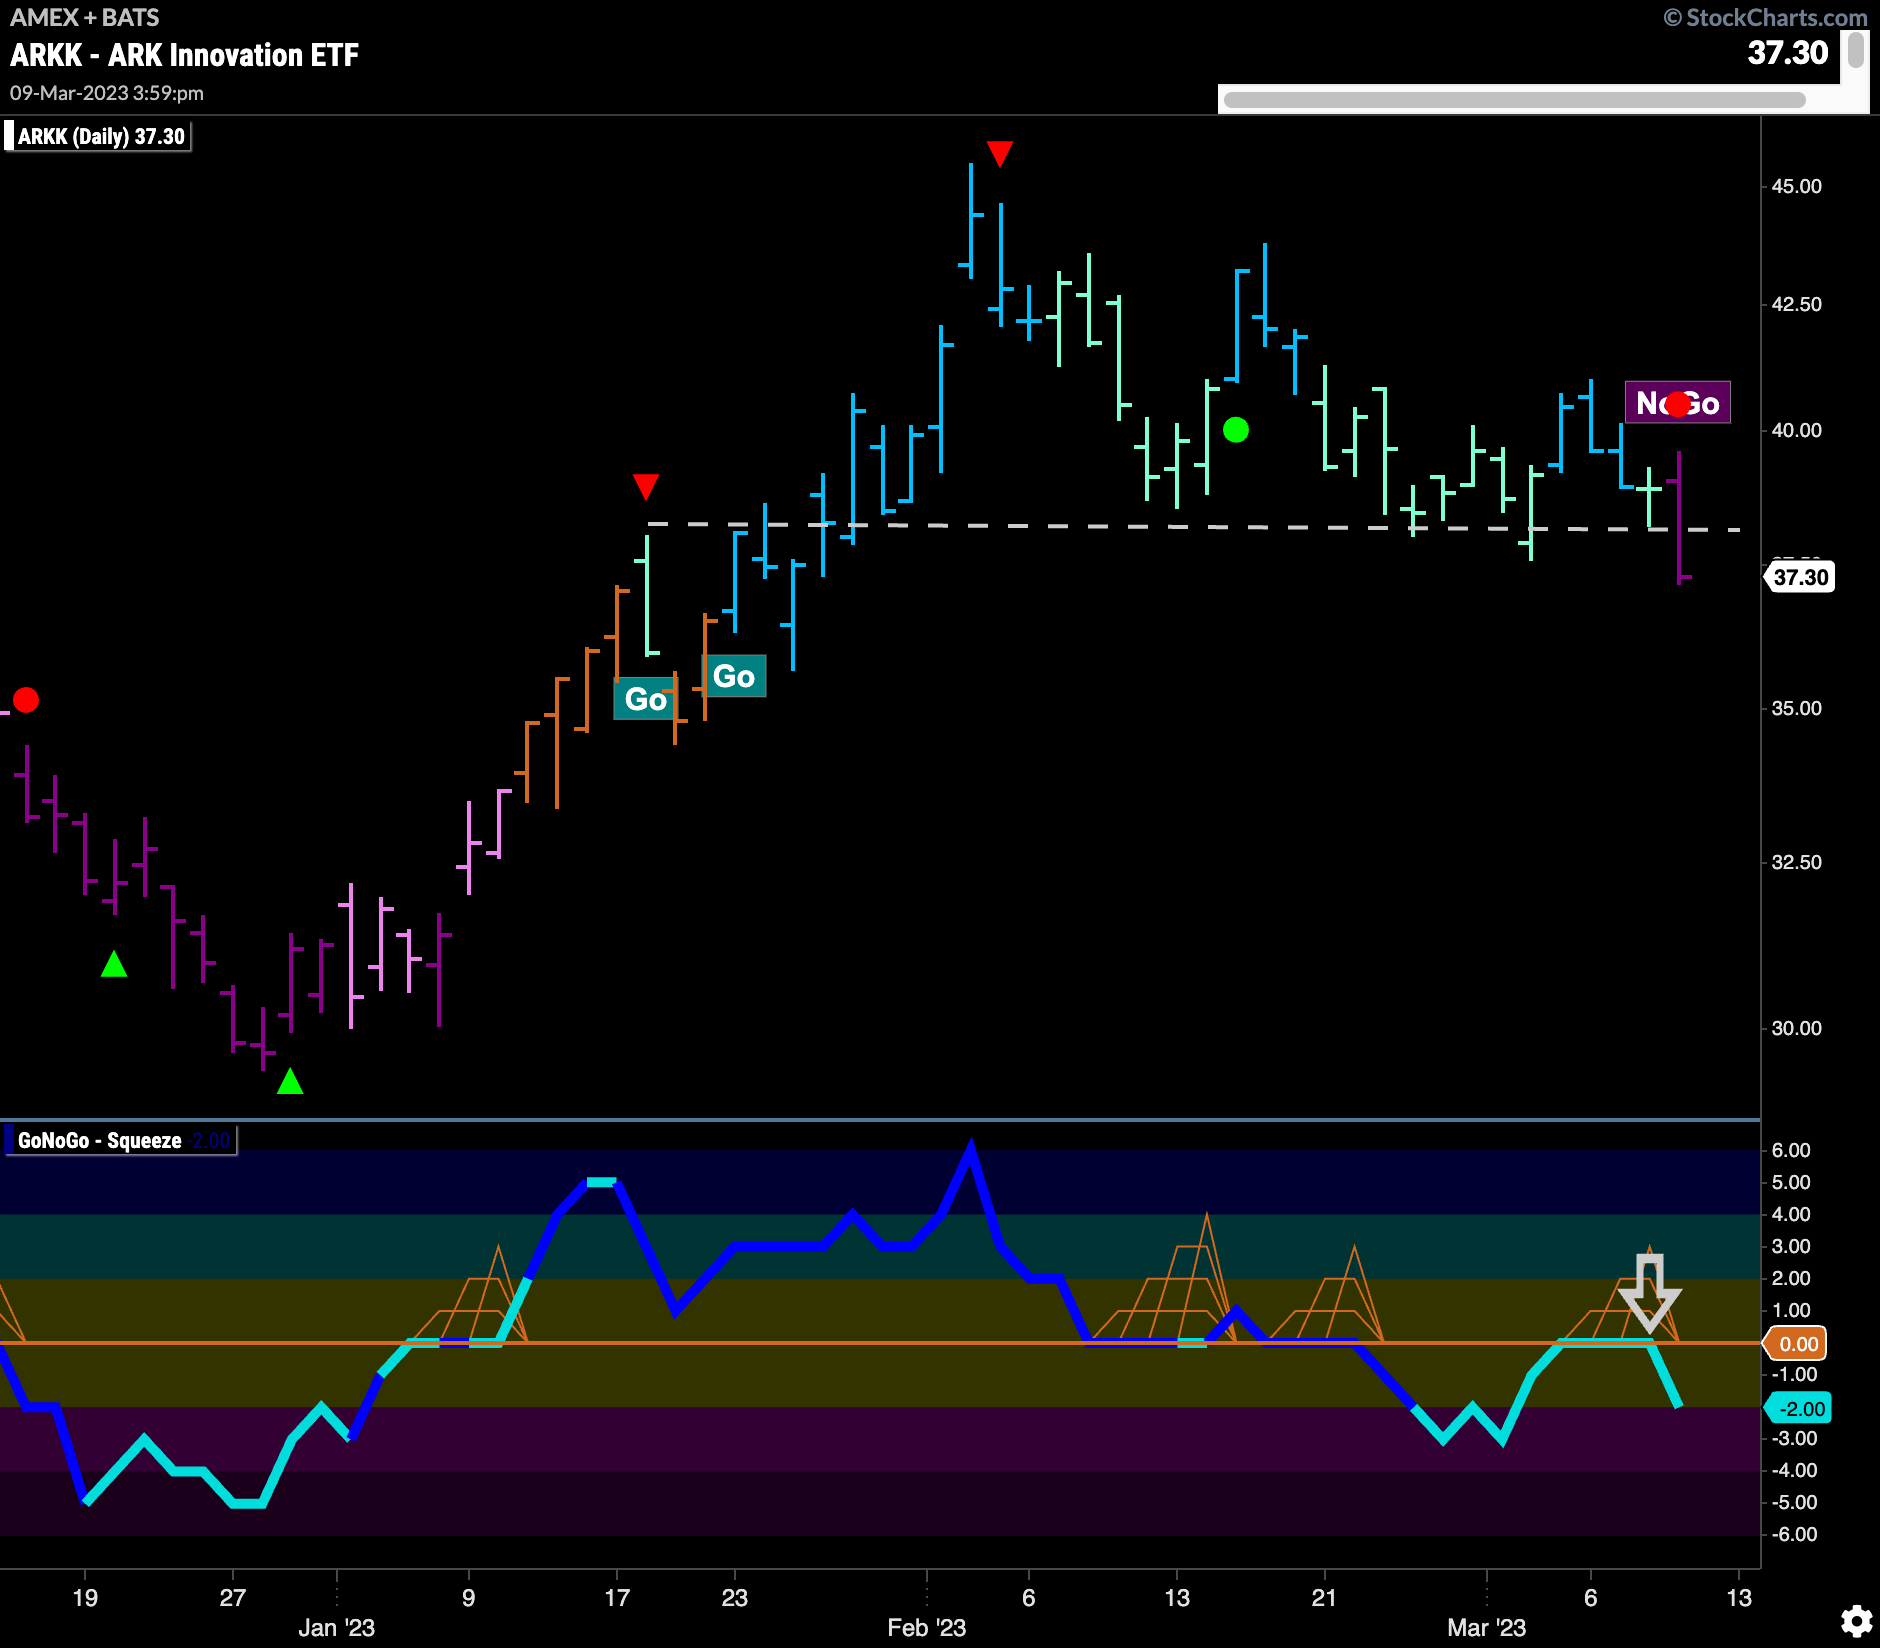Viewport: 1880px width, 1648px height.
Task: Click the red circle marker at chart left edge
Action: point(26,700)
